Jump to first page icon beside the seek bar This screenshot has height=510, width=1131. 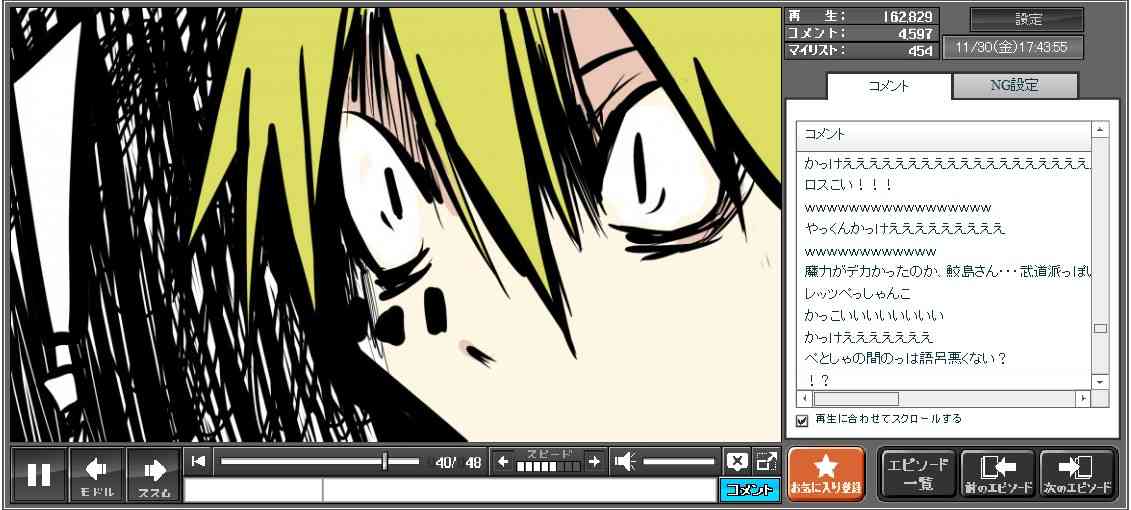point(198,461)
